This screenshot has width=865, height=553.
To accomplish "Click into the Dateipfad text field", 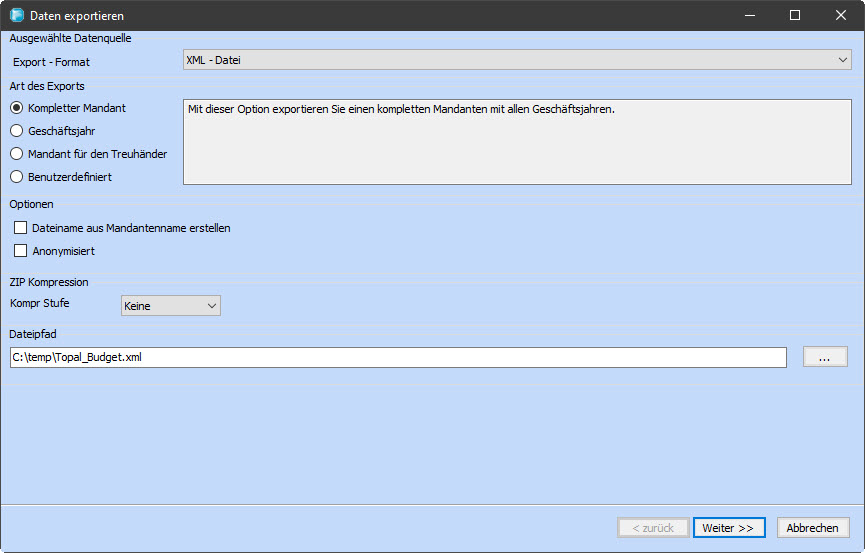I will 398,357.
